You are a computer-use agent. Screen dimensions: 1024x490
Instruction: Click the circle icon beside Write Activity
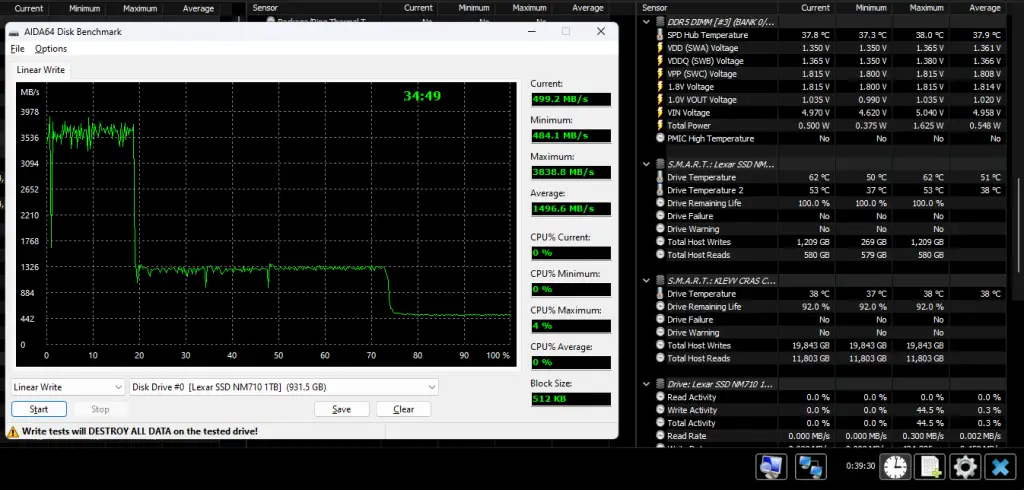tap(660, 410)
